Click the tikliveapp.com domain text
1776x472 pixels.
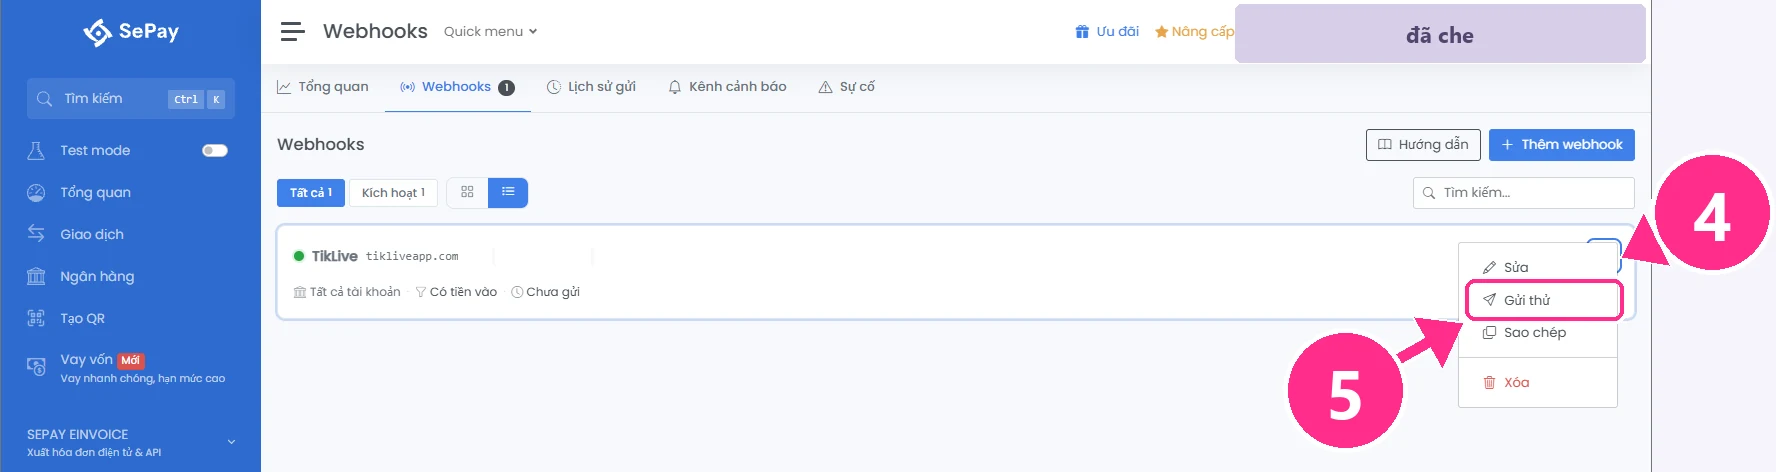tap(412, 257)
